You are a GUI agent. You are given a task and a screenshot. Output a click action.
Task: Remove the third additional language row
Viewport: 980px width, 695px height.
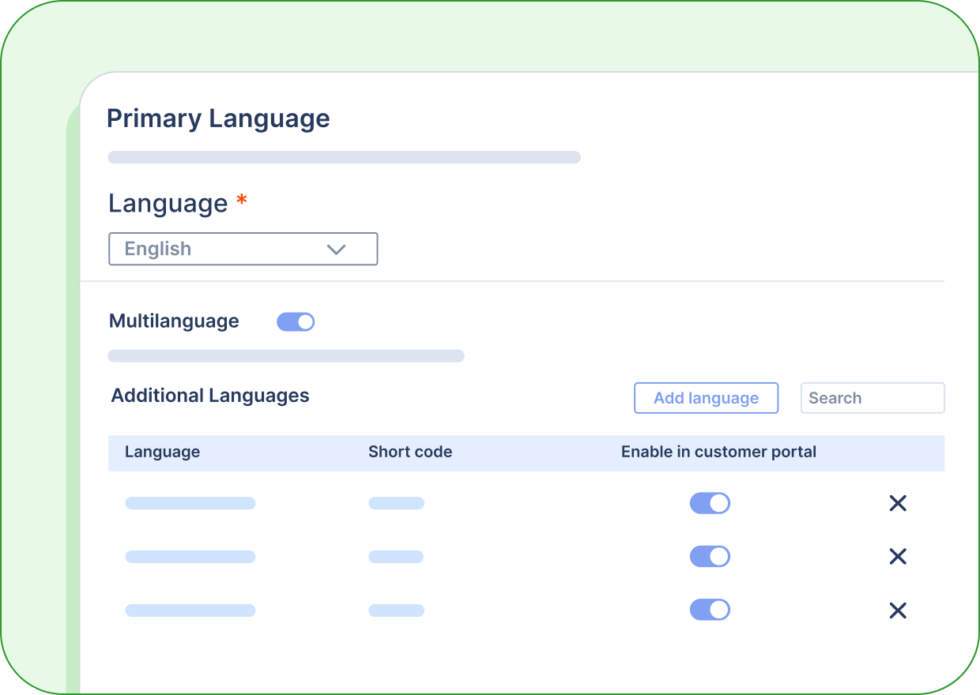click(x=897, y=610)
